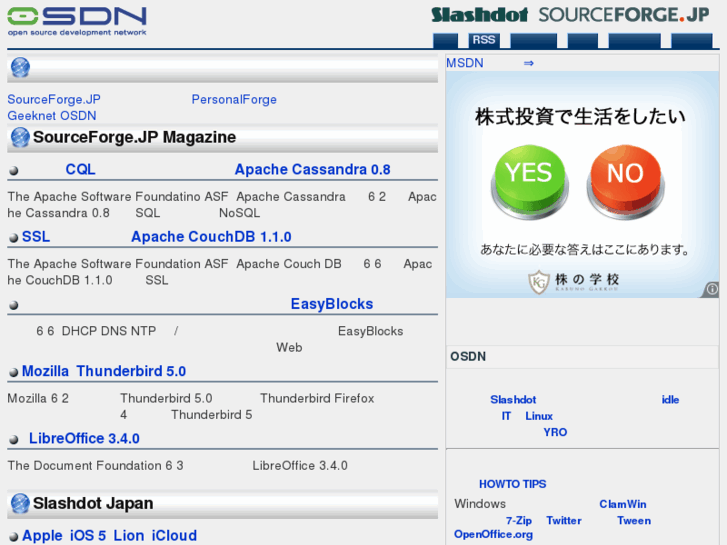This screenshot has width=727, height=545.
Task: Open the Apple iOS 5 Lion iCloud article
Action: coord(109,536)
